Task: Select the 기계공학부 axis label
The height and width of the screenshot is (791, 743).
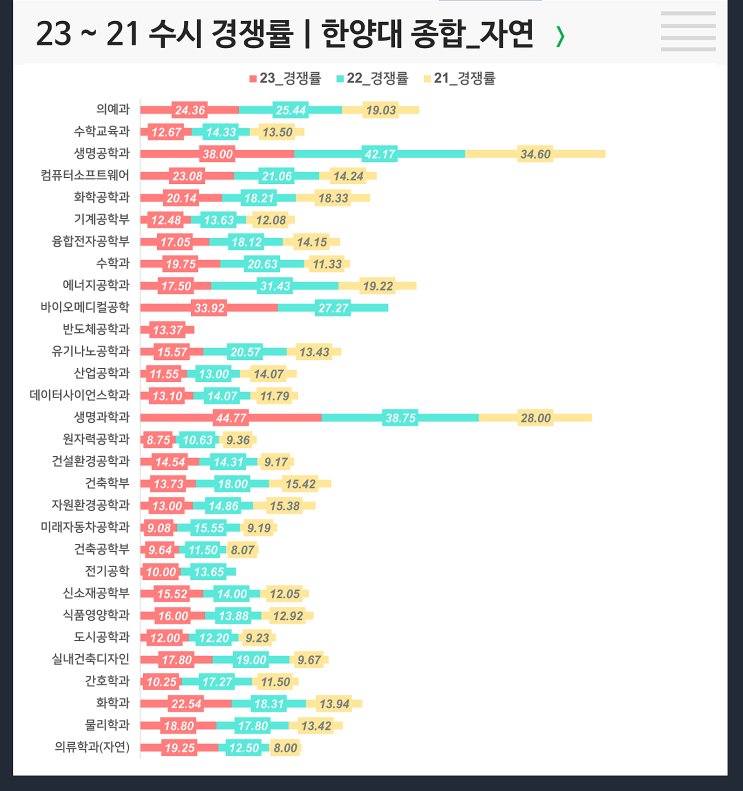Action: pos(102,219)
